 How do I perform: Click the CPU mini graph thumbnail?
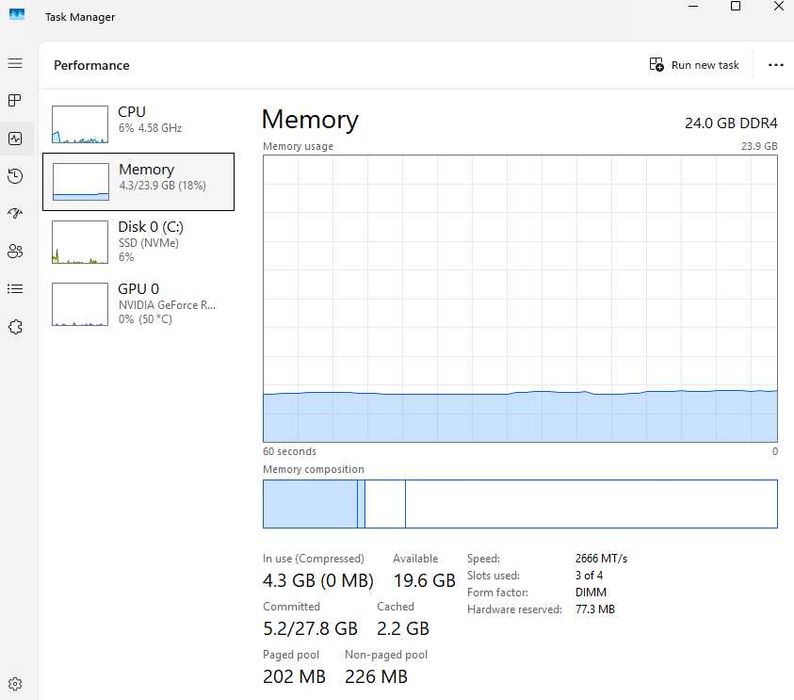coord(80,124)
